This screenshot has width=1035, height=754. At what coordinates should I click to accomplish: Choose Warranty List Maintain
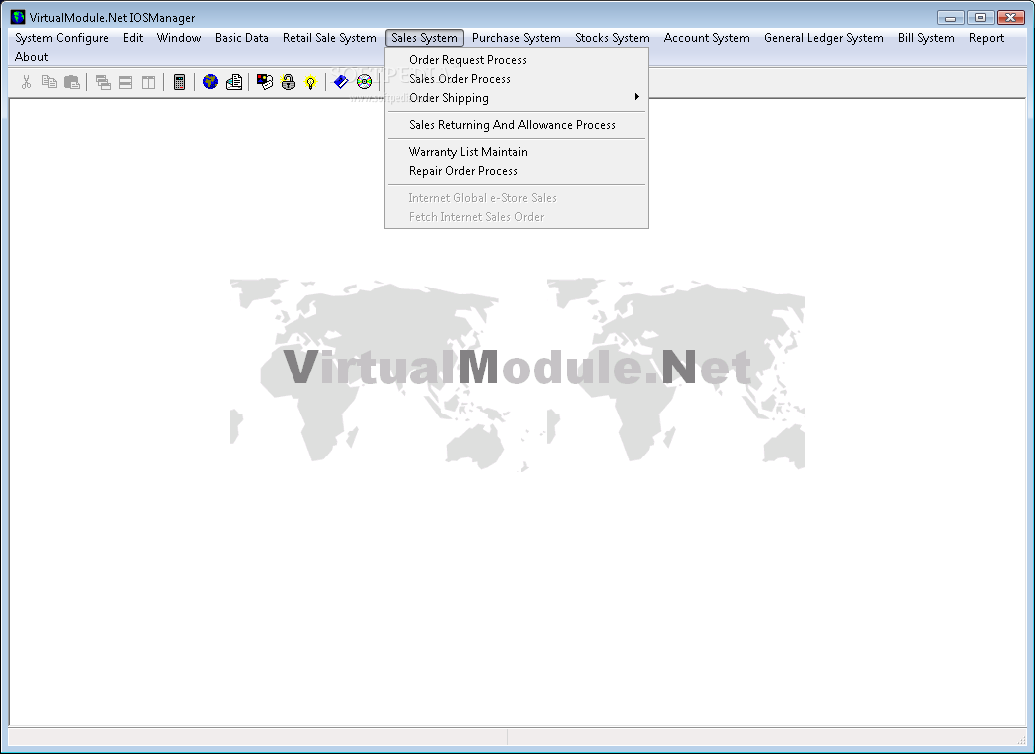516,152
